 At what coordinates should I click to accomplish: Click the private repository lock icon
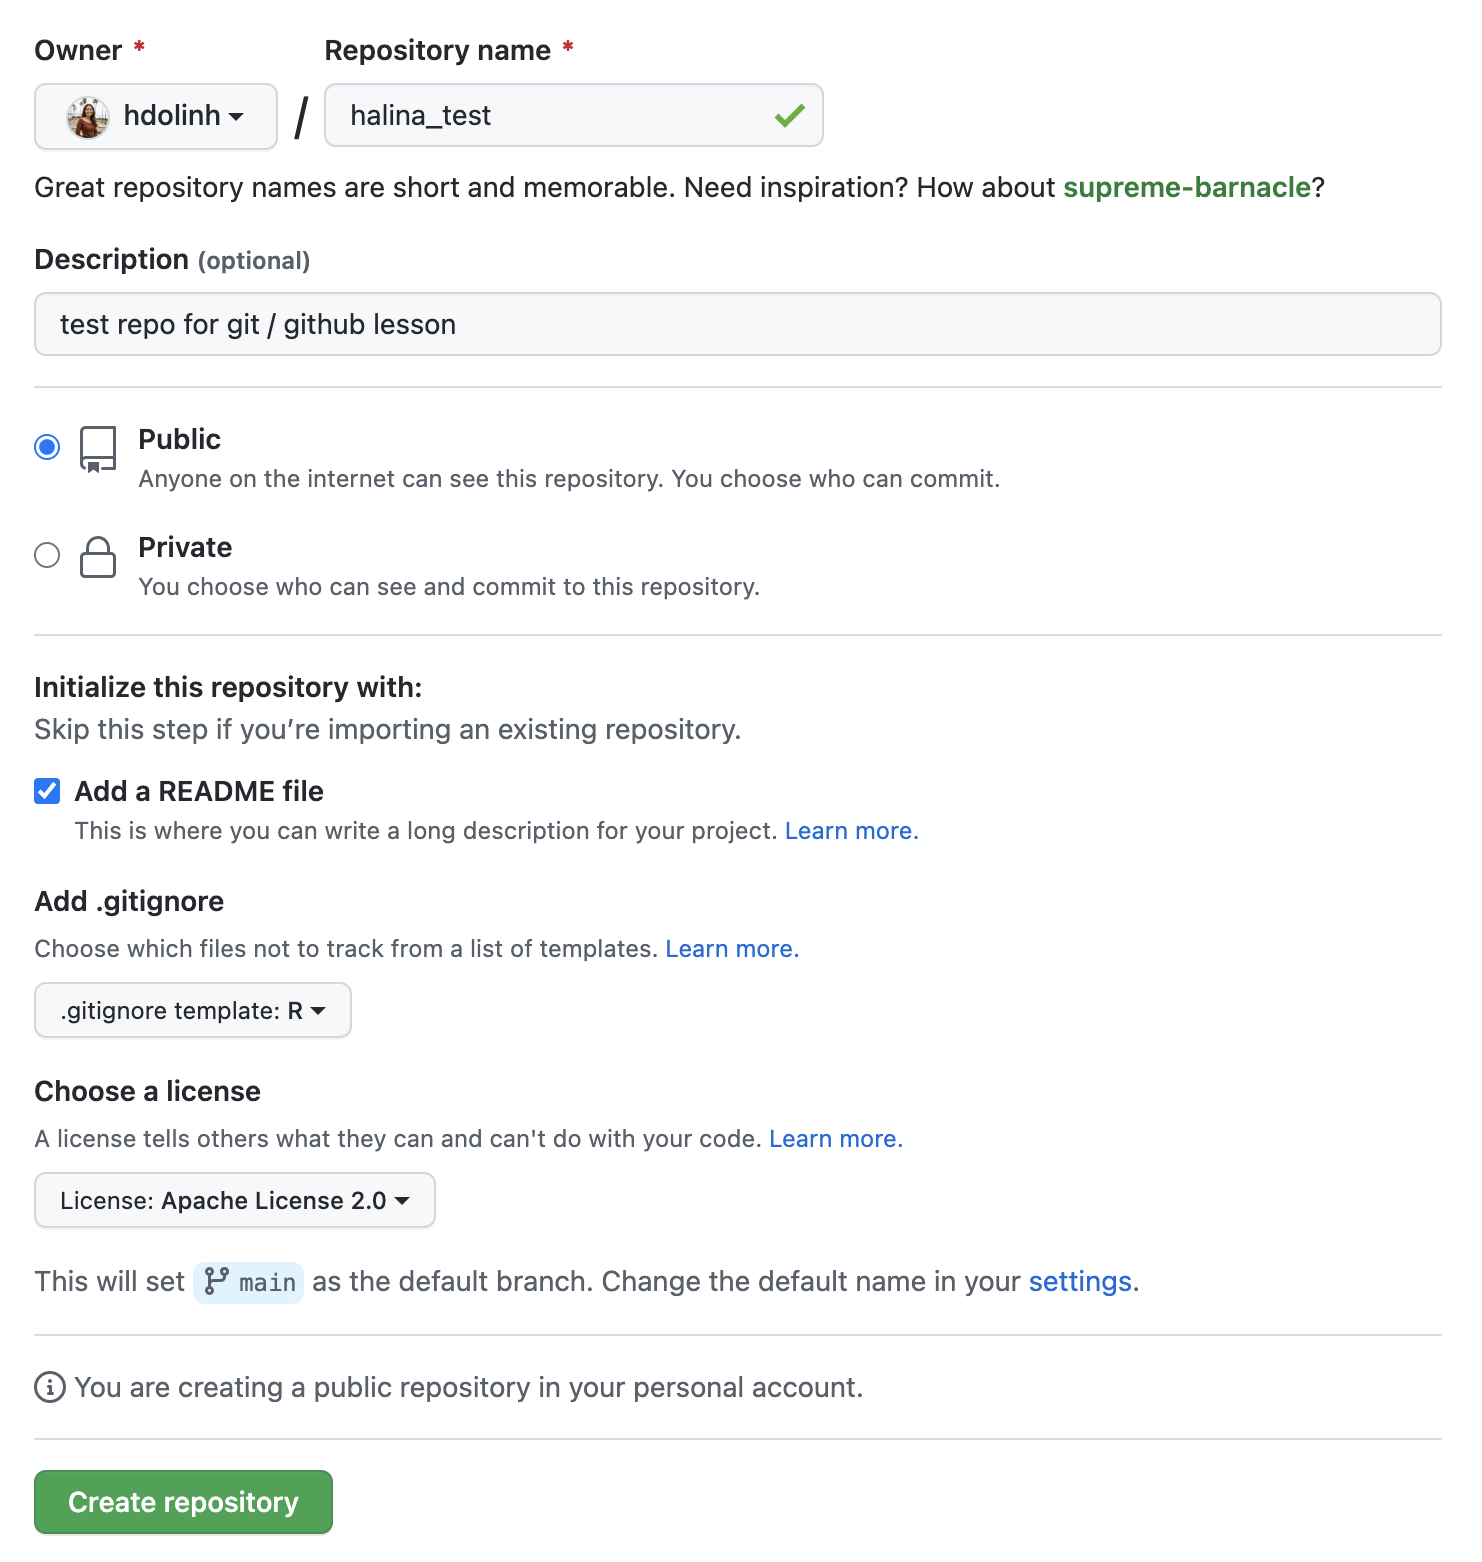coord(98,557)
